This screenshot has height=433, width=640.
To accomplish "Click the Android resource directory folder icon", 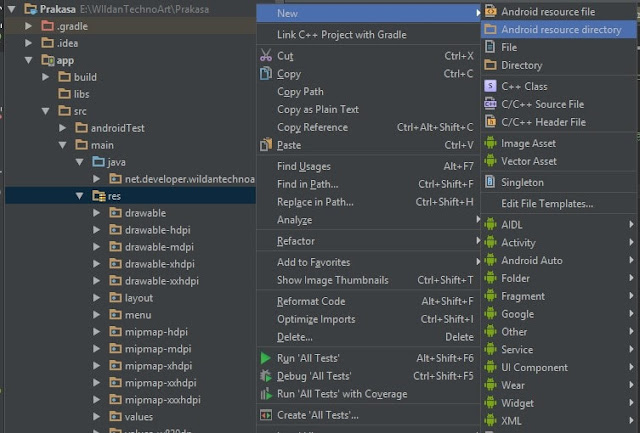I will [490, 29].
